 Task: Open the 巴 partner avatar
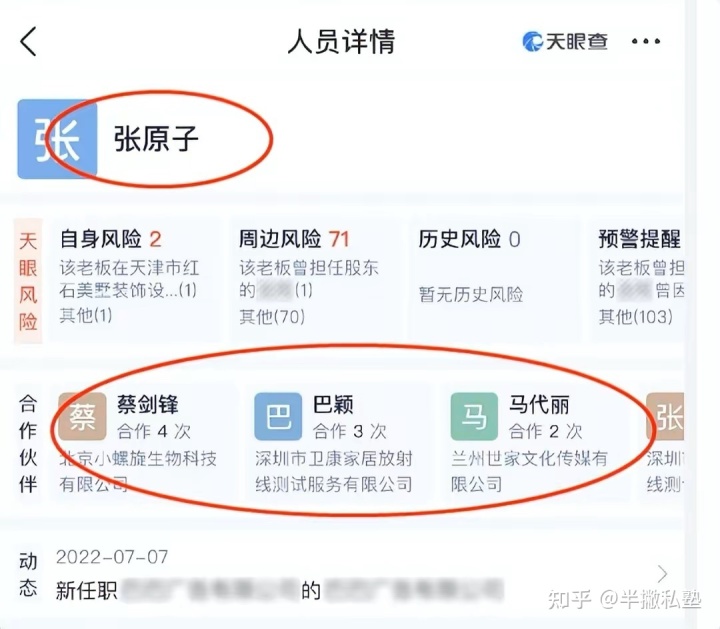(x=278, y=416)
